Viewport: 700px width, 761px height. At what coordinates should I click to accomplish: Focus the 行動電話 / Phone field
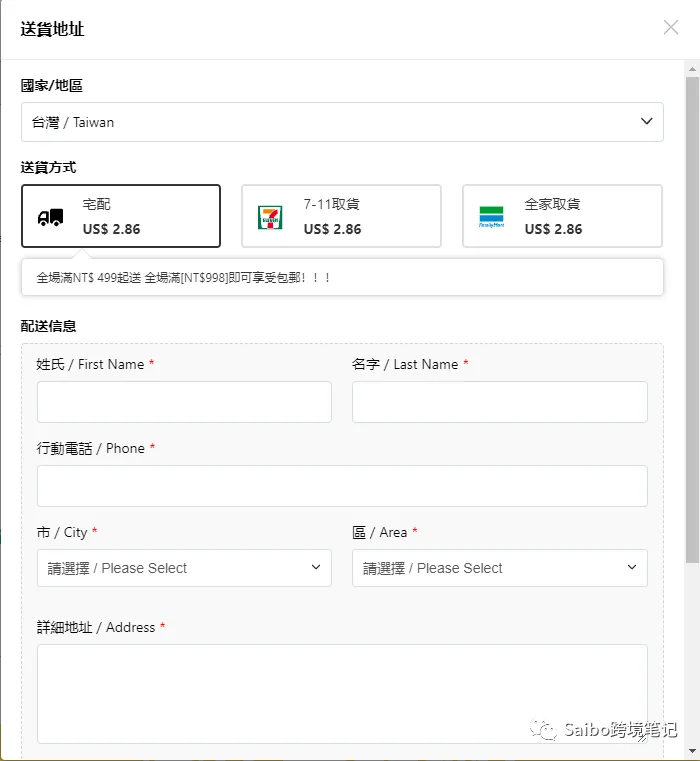pos(342,486)
